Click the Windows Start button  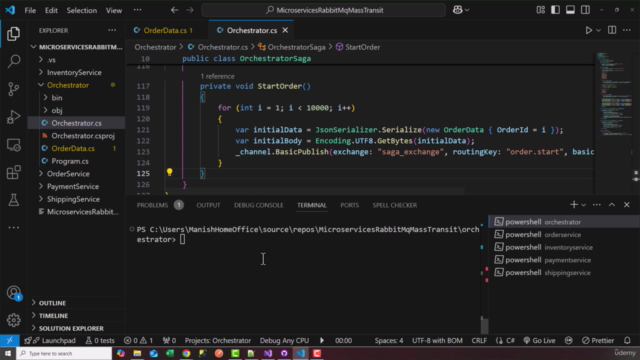(8, 353)
